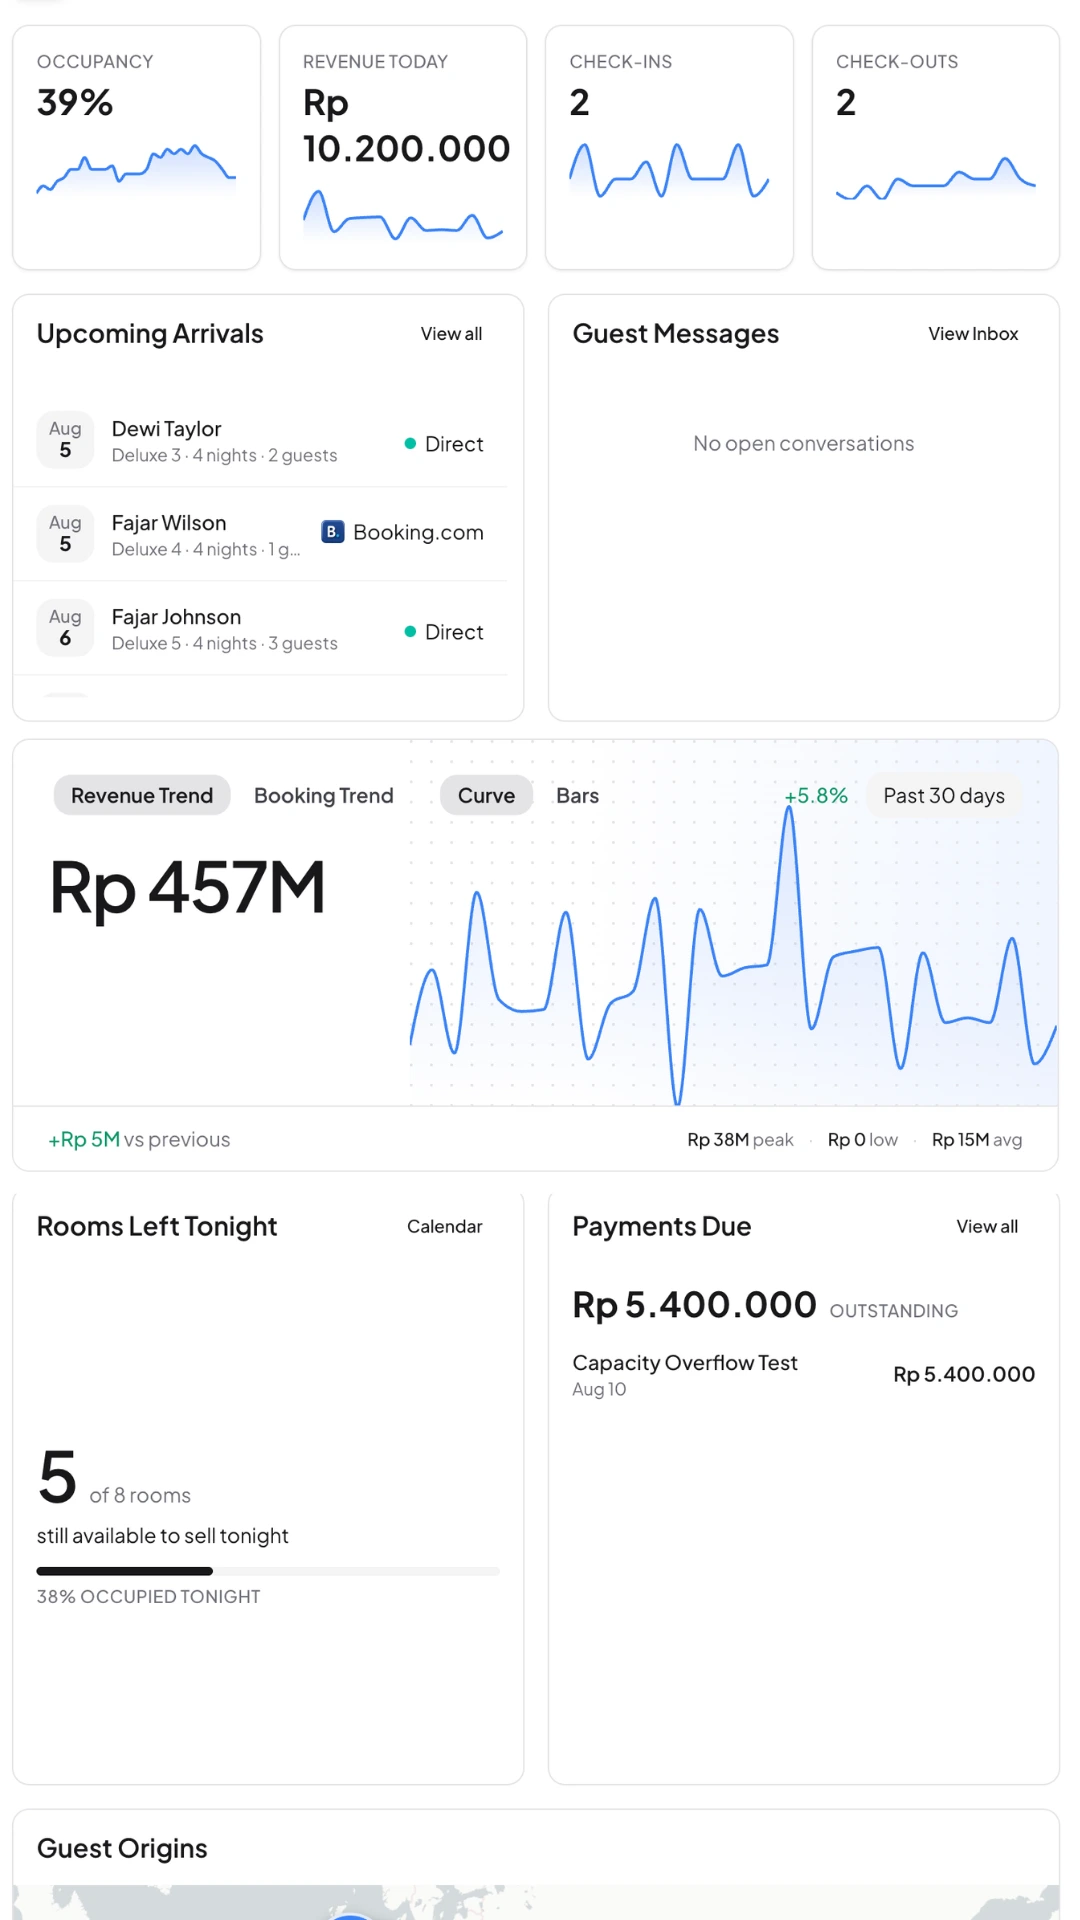This screenshot has width=1080, height=1920.
Task: Click the Check-outs sparkline chart
Action: [935, 178]
